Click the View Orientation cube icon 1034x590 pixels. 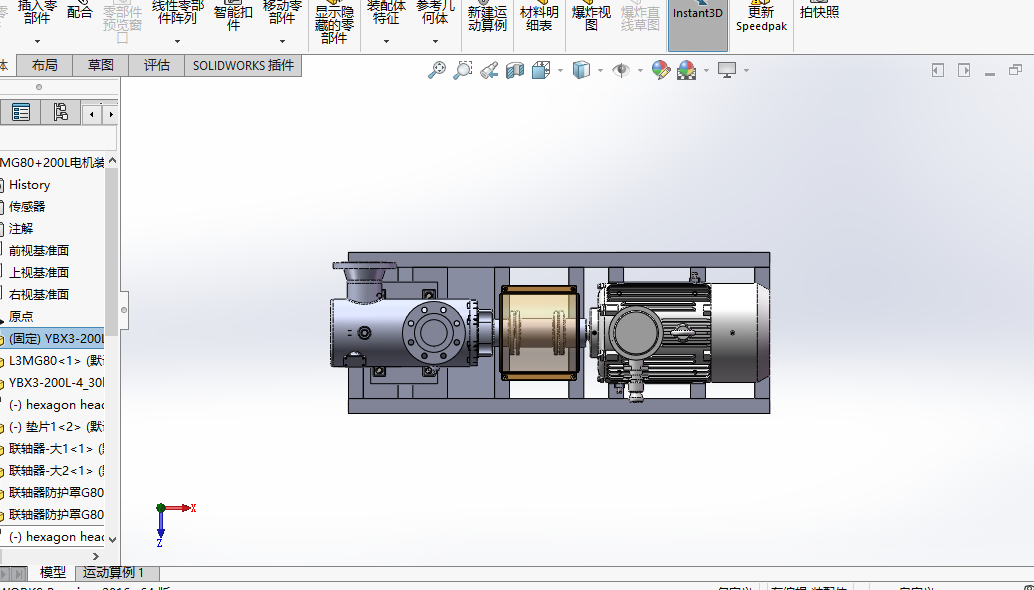[x=541, y=70]
